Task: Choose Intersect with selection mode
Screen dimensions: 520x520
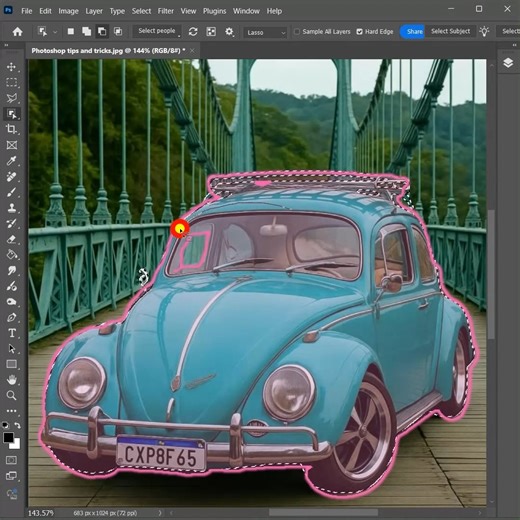Action: pos(118,31)
